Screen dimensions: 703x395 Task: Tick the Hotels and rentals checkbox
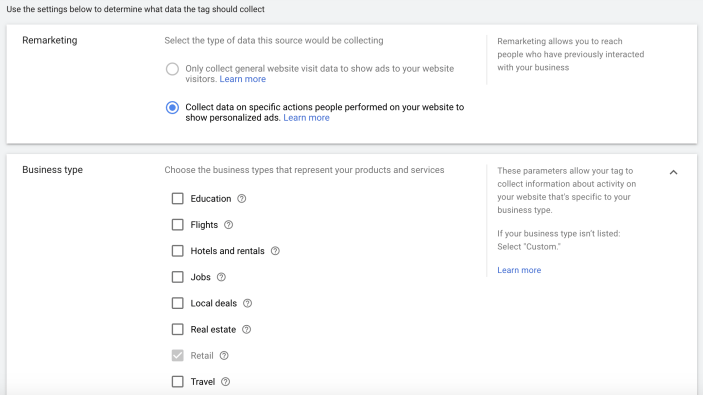click(178, 251)
